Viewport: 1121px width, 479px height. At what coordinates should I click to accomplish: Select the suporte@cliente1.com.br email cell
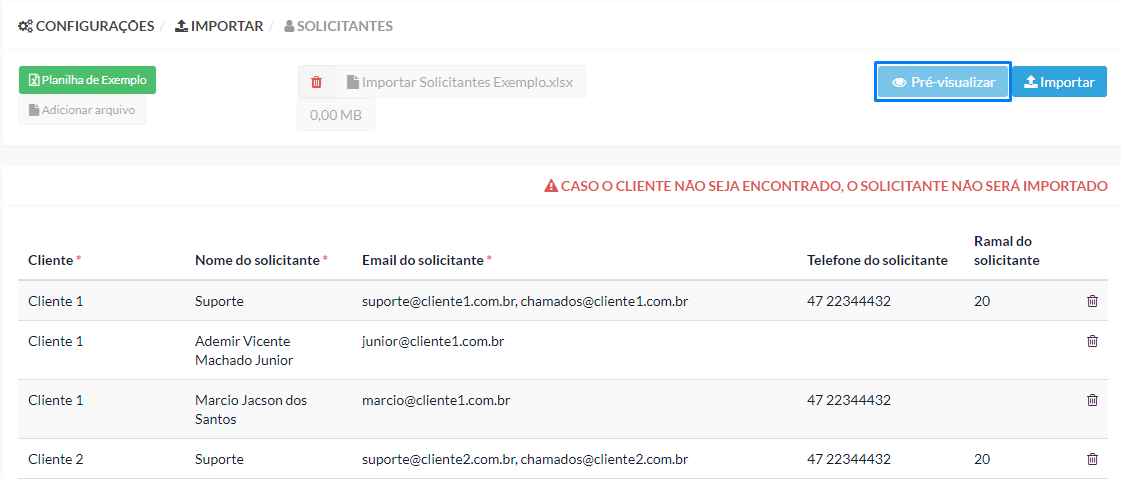point(525,301)
